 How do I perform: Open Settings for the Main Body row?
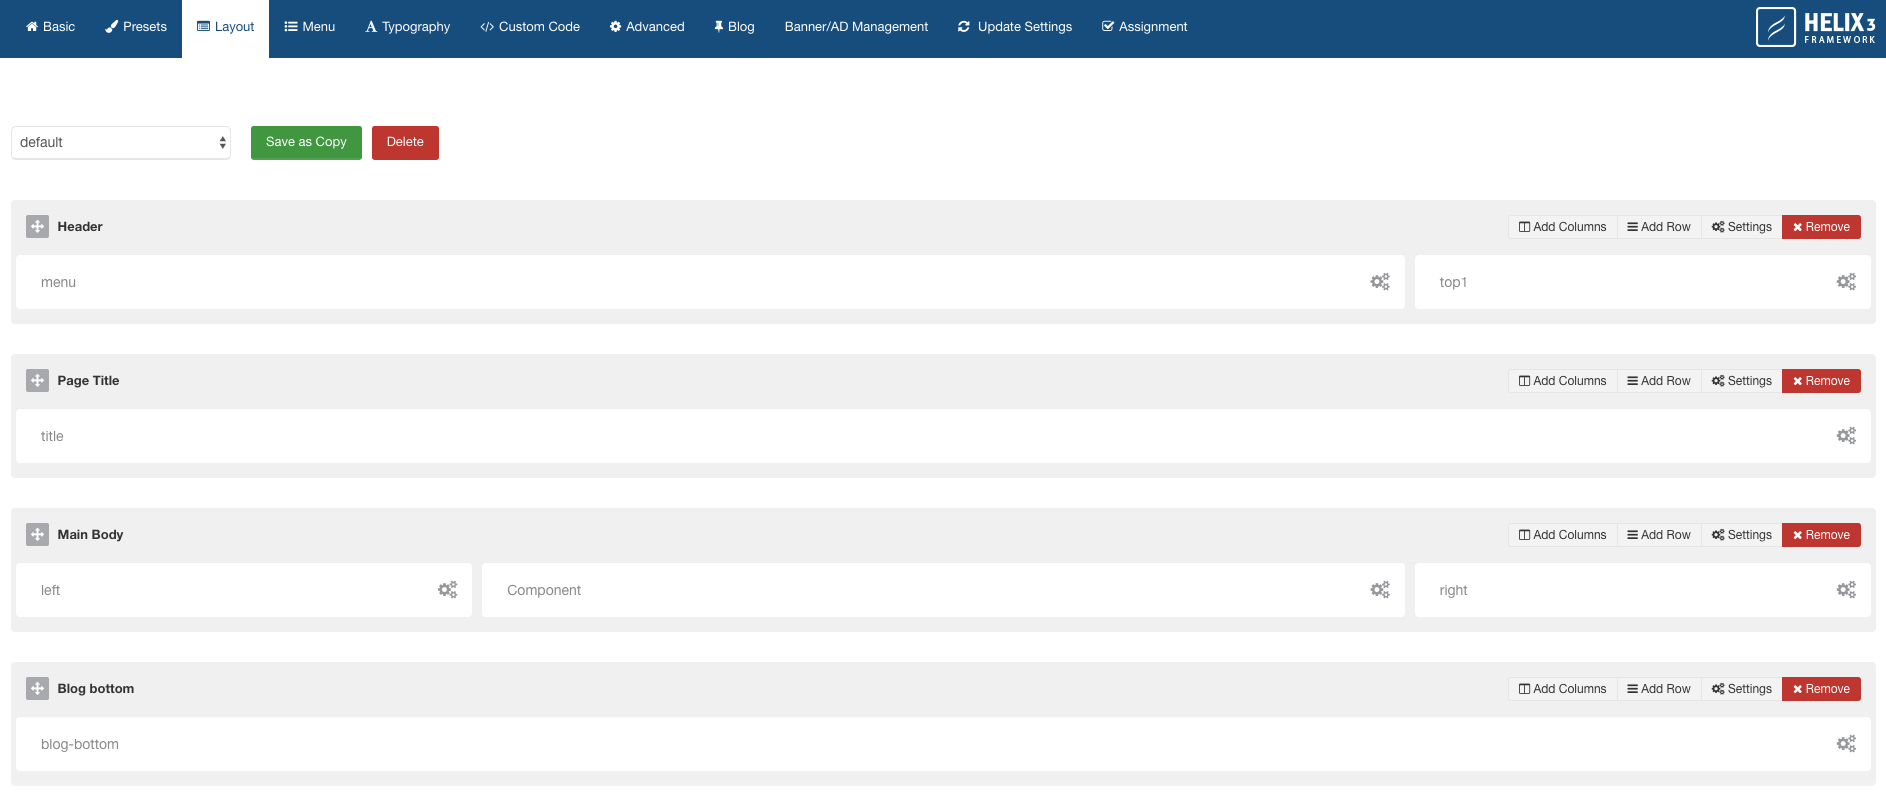[1741, 535]
